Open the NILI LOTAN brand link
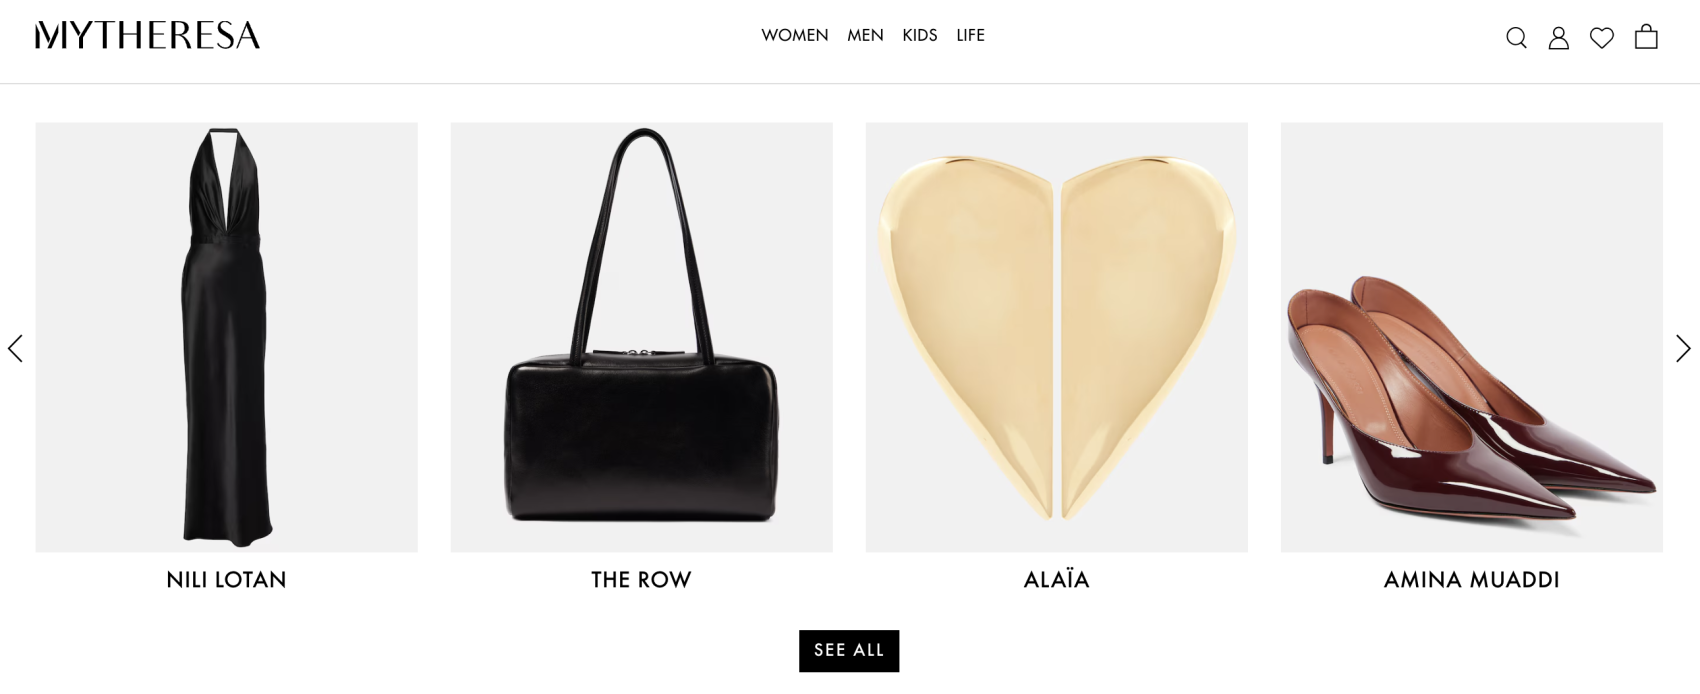This screenshot has width=1700, height=694. point(226,580)
